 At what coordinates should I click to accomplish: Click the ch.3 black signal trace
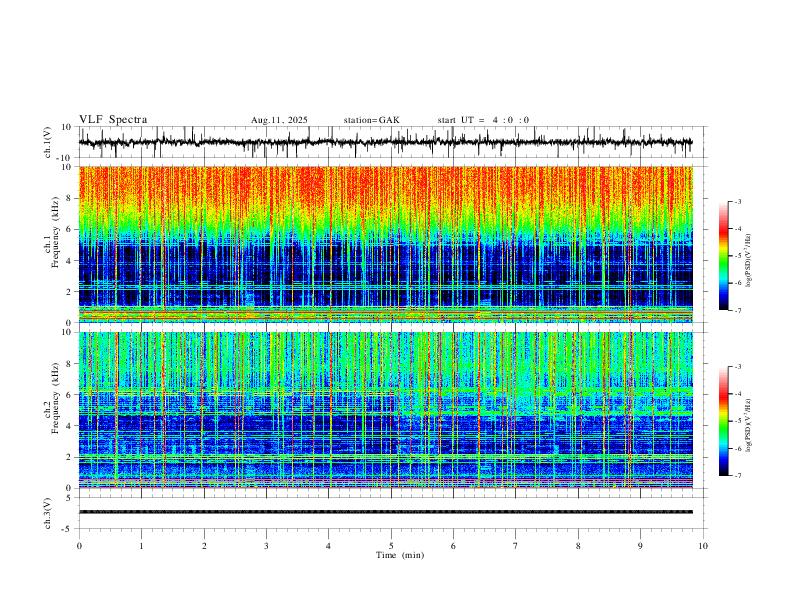click(386, 512)
